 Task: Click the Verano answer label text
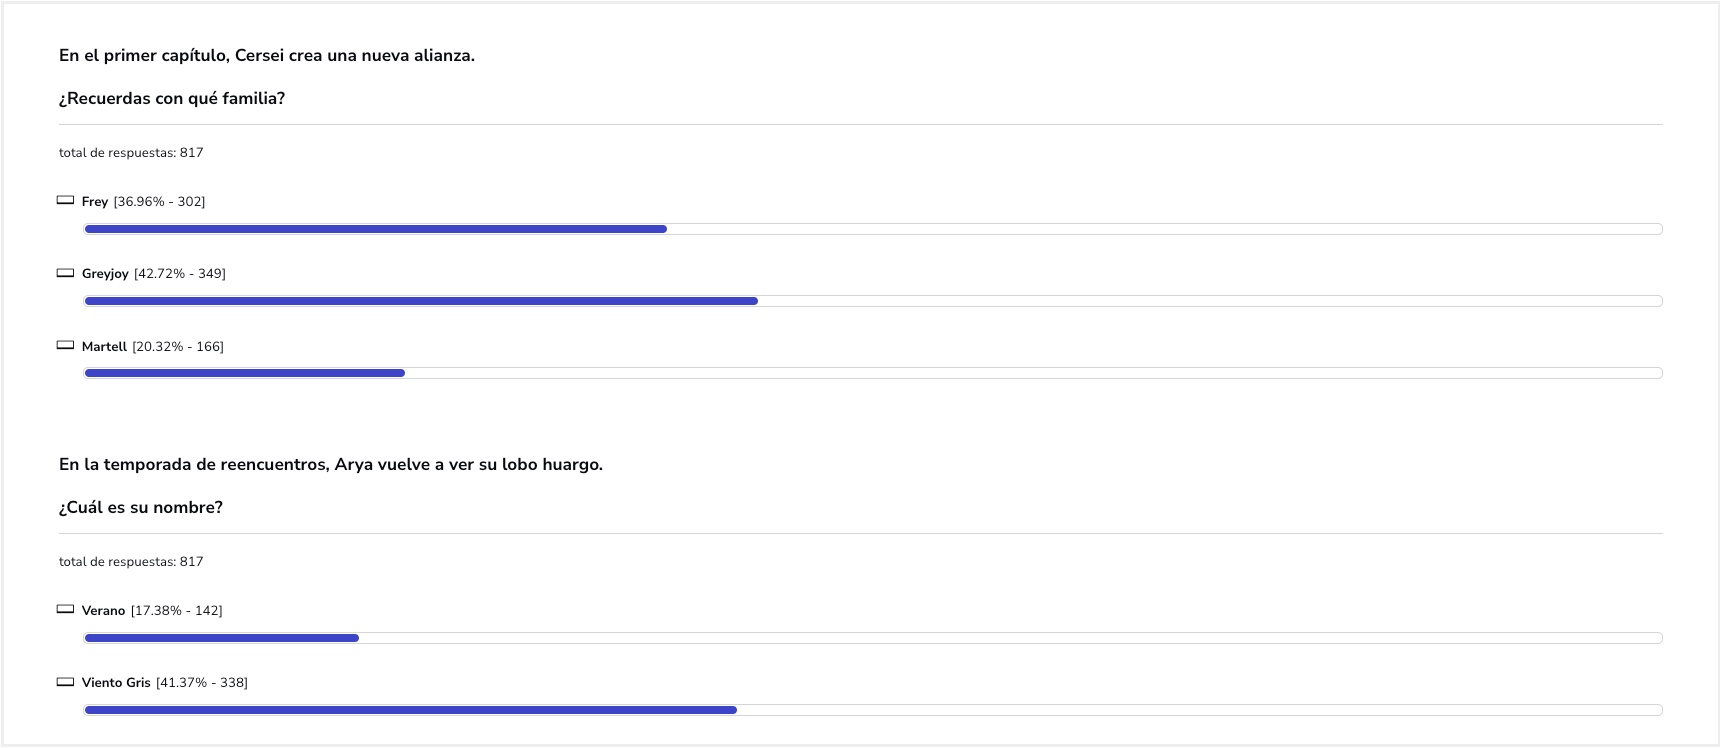click(103, 610)
